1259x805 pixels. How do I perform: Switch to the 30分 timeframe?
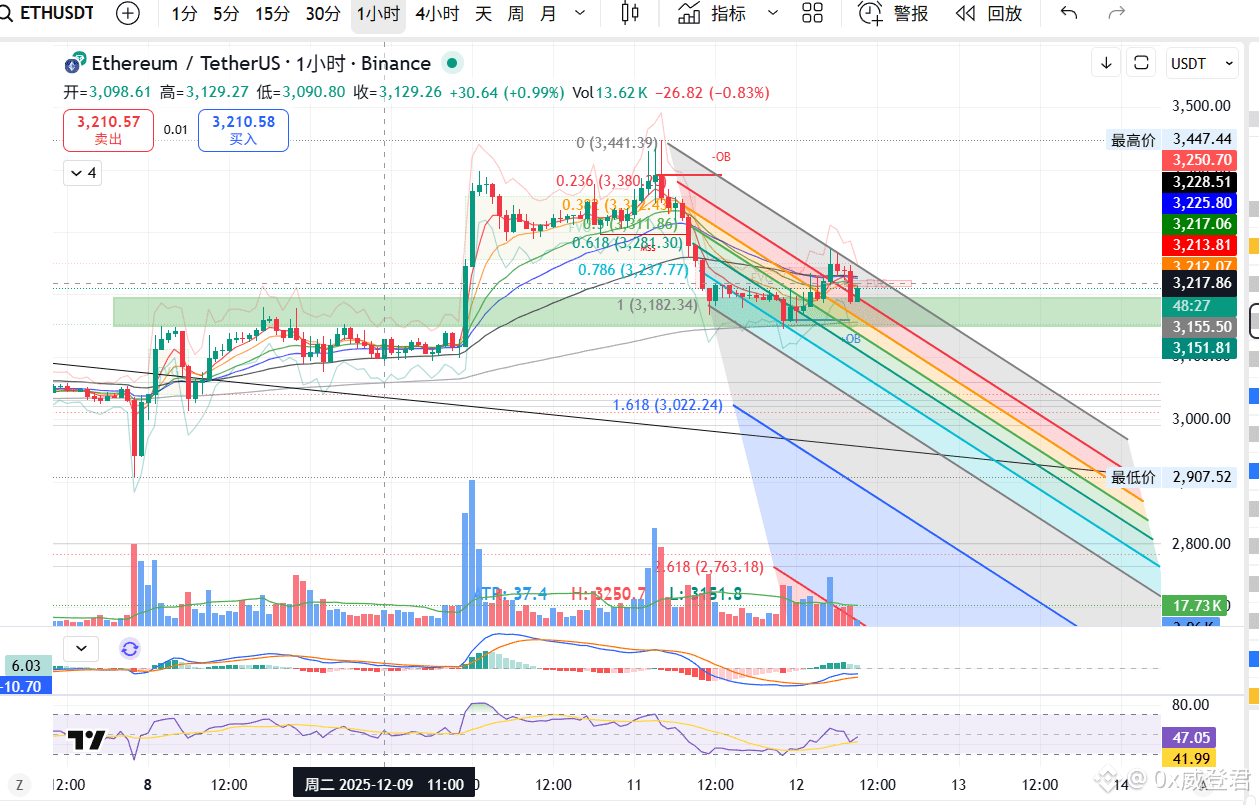[323, 13]
